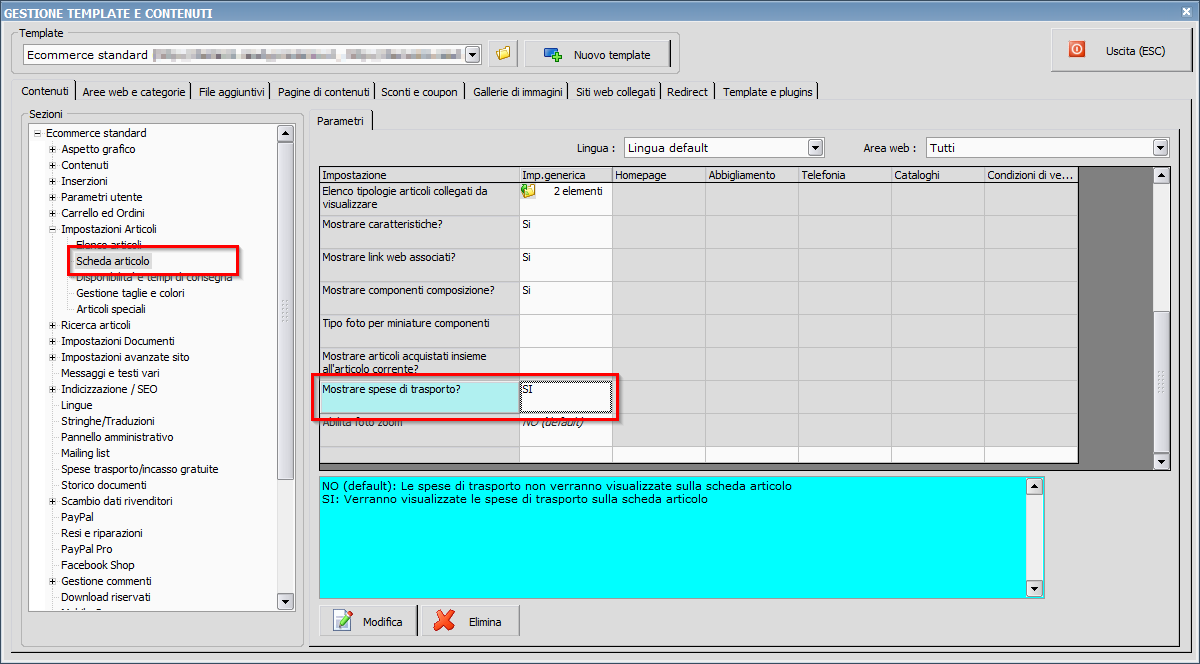Screen dimensions: 1200x664
Task: Select the PayPal Pro section
Action: click(86, 549)
